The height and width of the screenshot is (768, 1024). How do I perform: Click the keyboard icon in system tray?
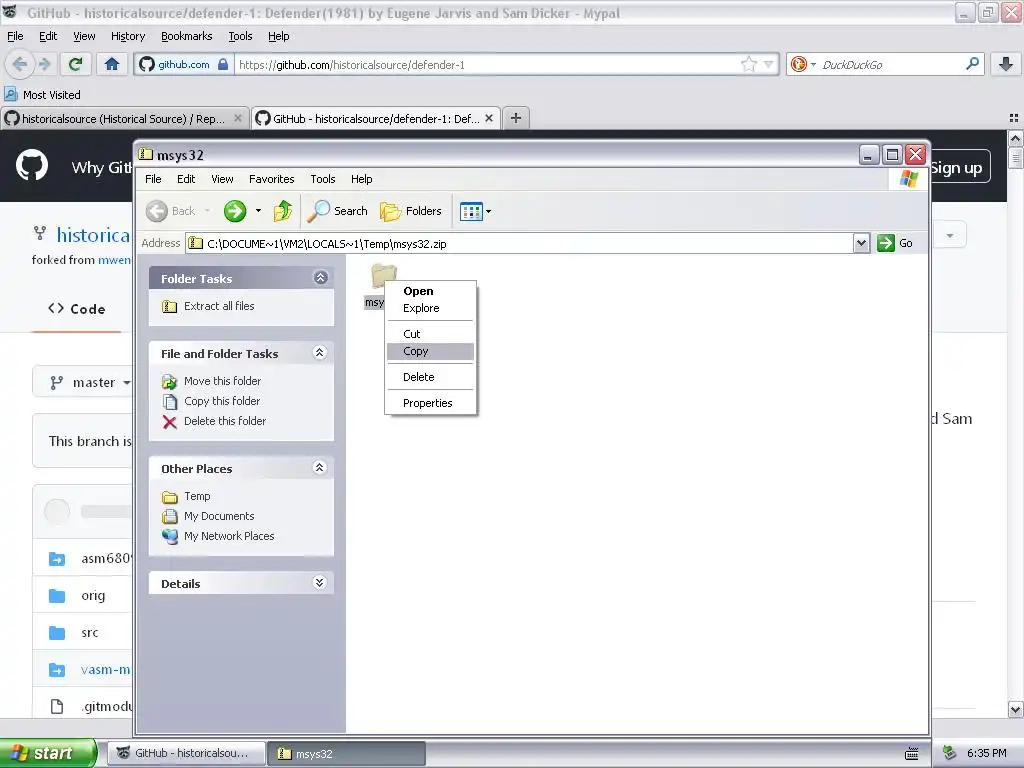912,753
